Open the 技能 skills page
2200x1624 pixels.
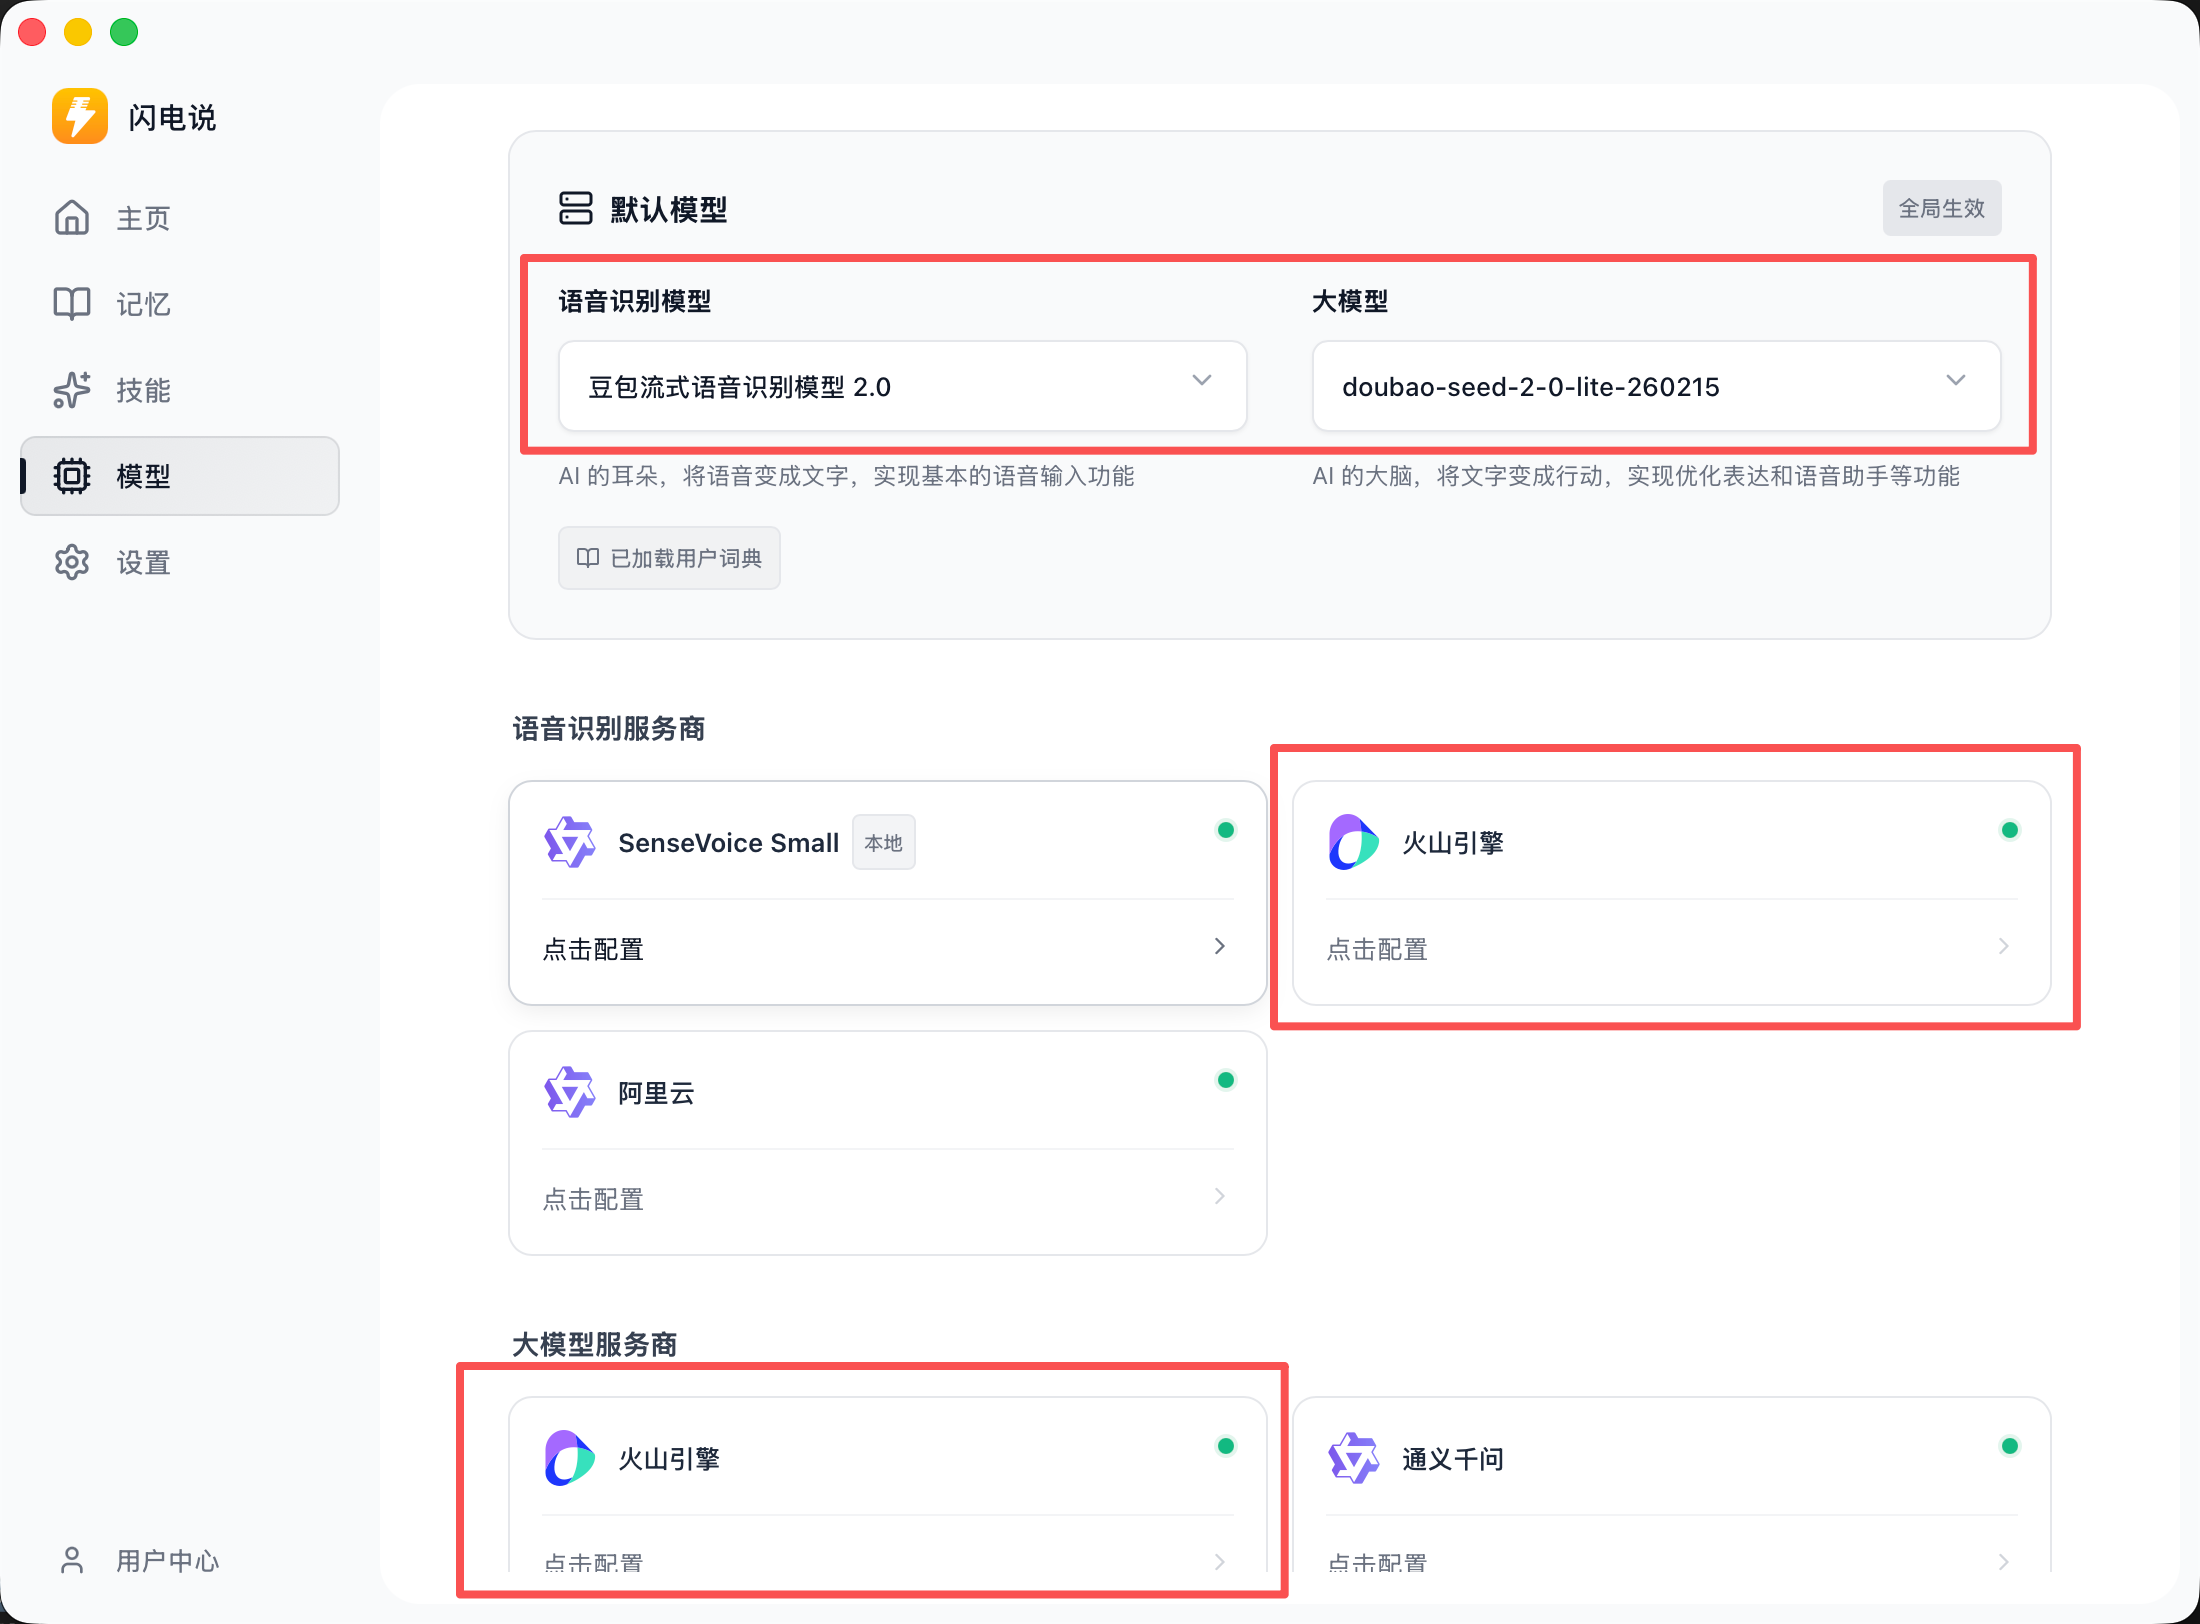coord(180,390)
